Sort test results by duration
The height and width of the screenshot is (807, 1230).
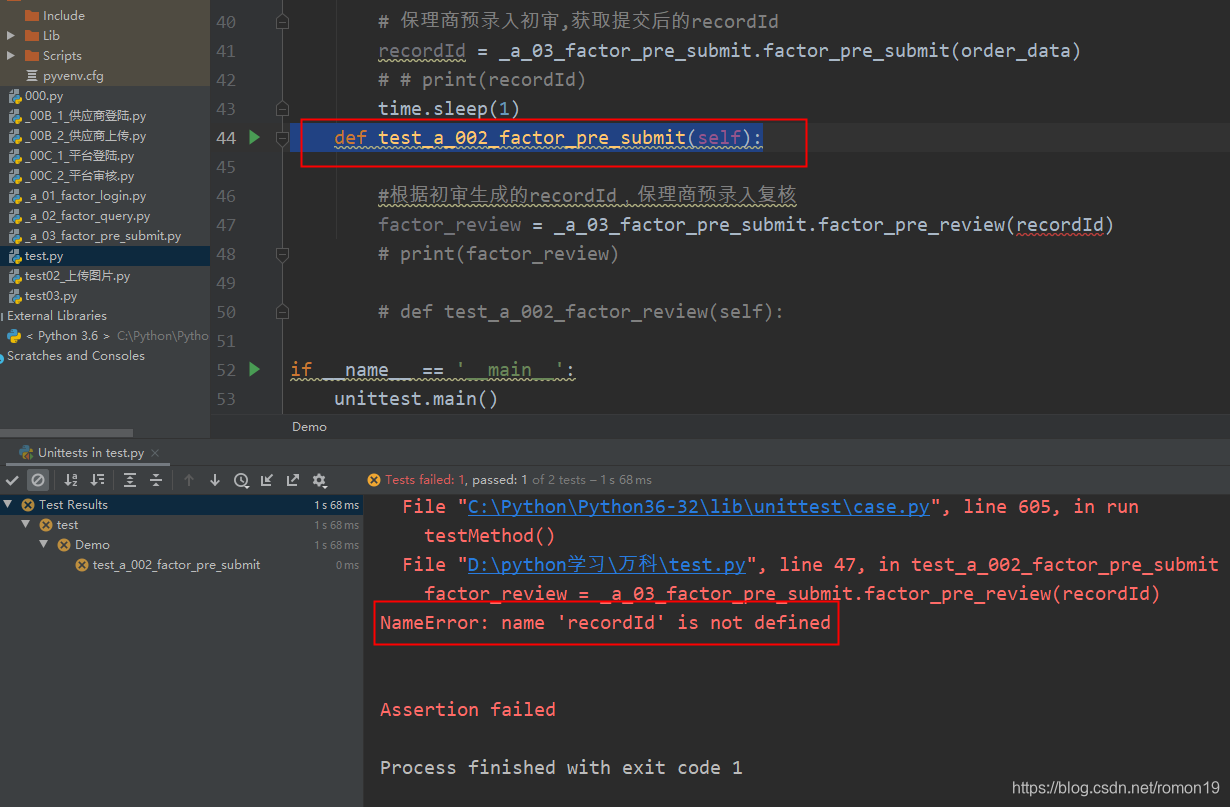(97, 480)
